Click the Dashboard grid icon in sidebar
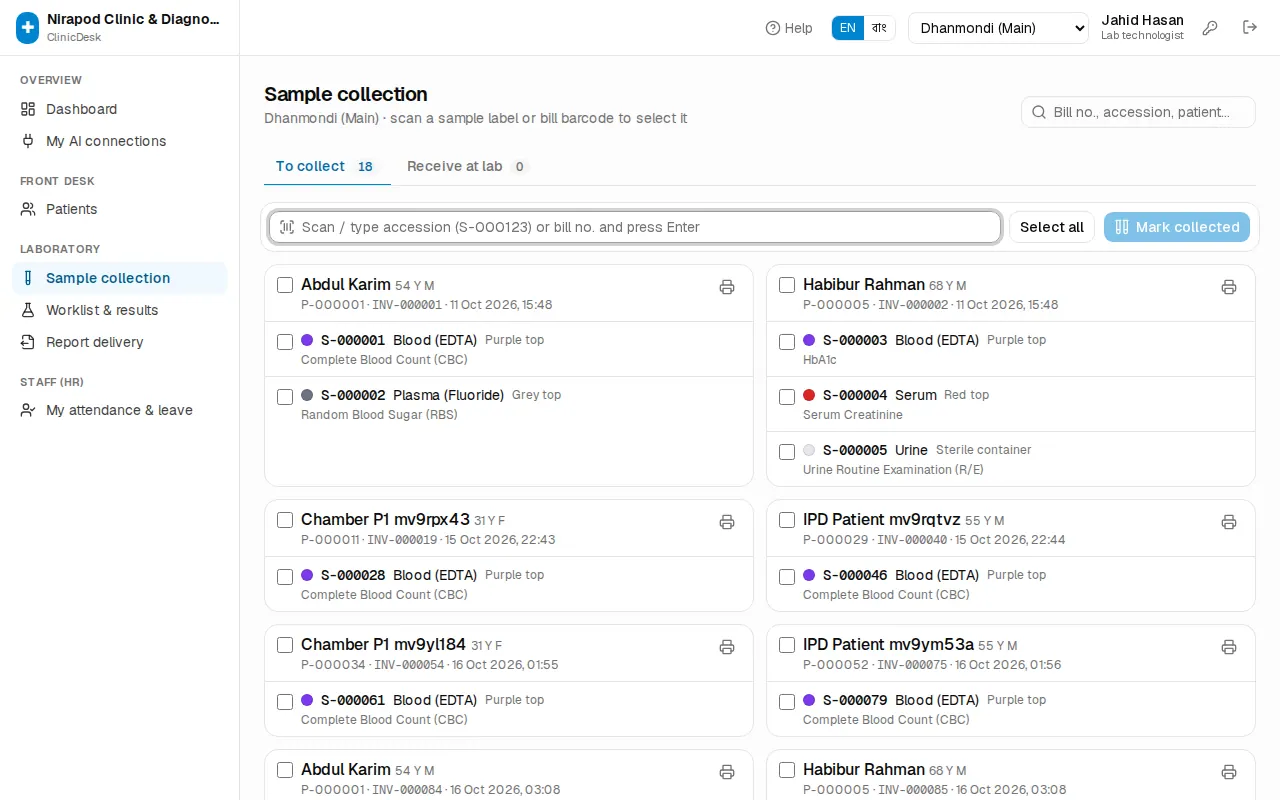1280x800 pixels. point(28,109)
